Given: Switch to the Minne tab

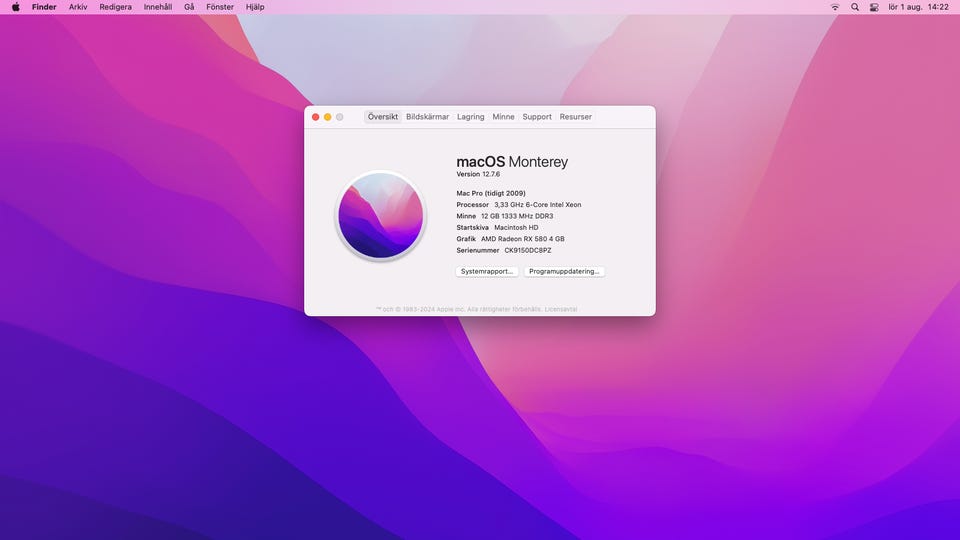Looking at the screenshot, I should pos(503,116).
